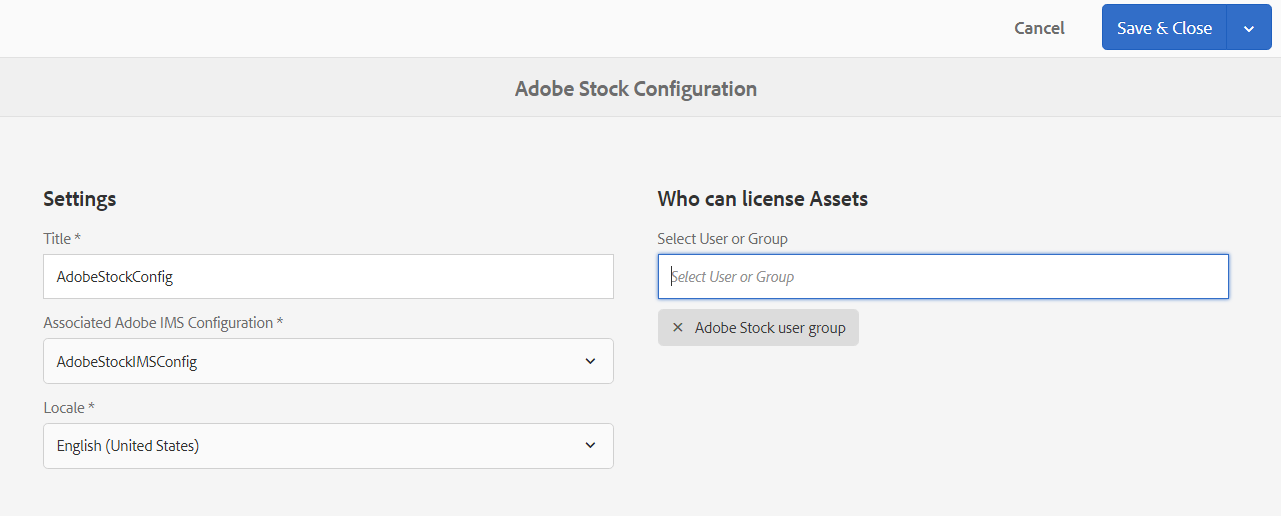
Task: Click the required asterisk beside Locale
Action: coord(92,407)
